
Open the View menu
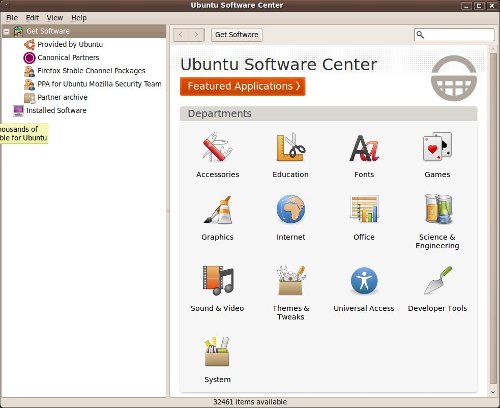pyautogui.click(x=55, y=18)
